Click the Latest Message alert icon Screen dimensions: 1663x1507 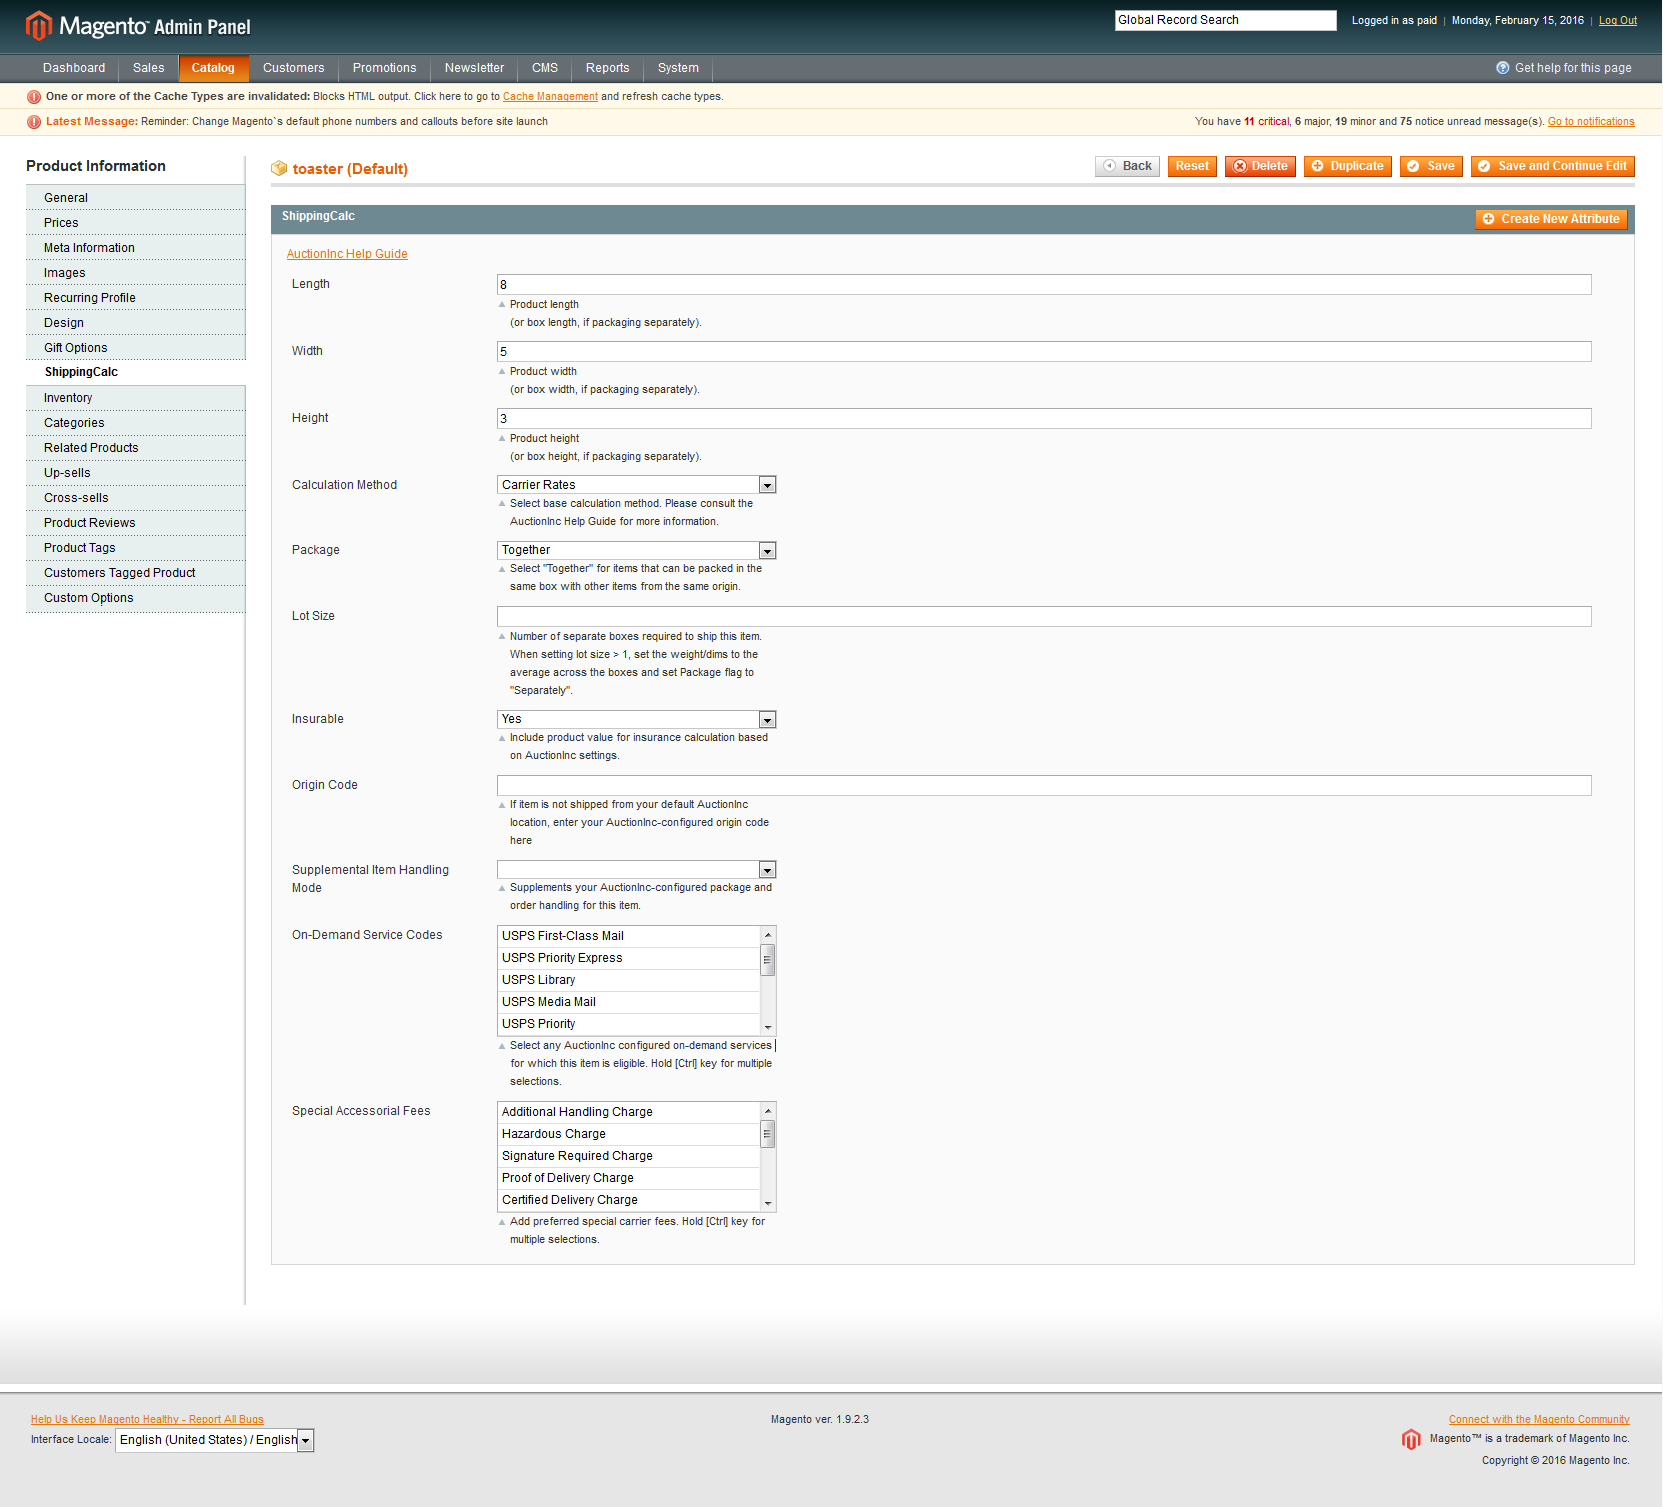34,122
